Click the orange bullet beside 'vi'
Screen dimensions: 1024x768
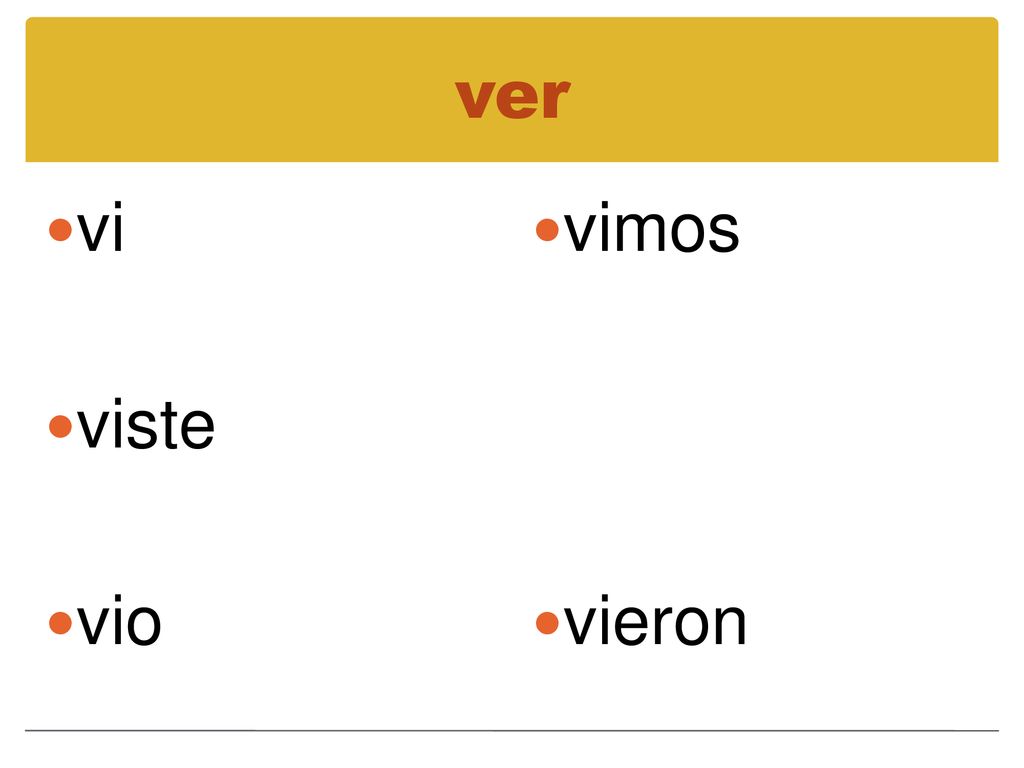(x=60, y=230)
